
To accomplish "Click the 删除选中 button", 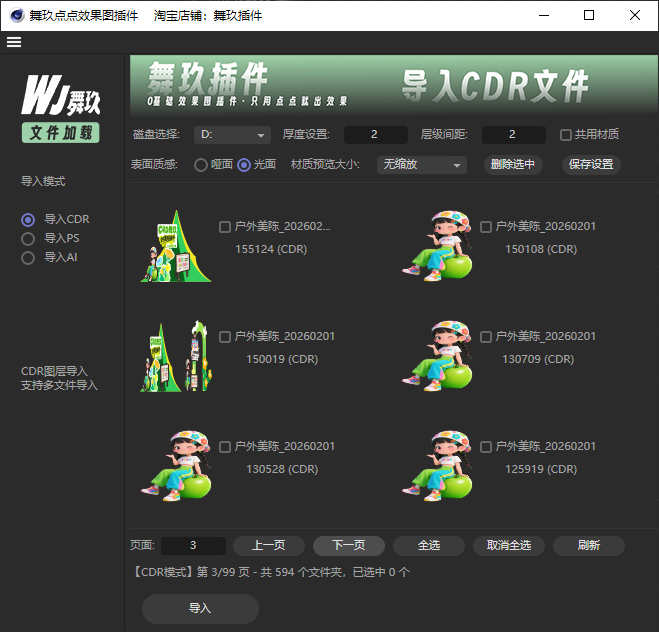I will click(x=513, y=164).
